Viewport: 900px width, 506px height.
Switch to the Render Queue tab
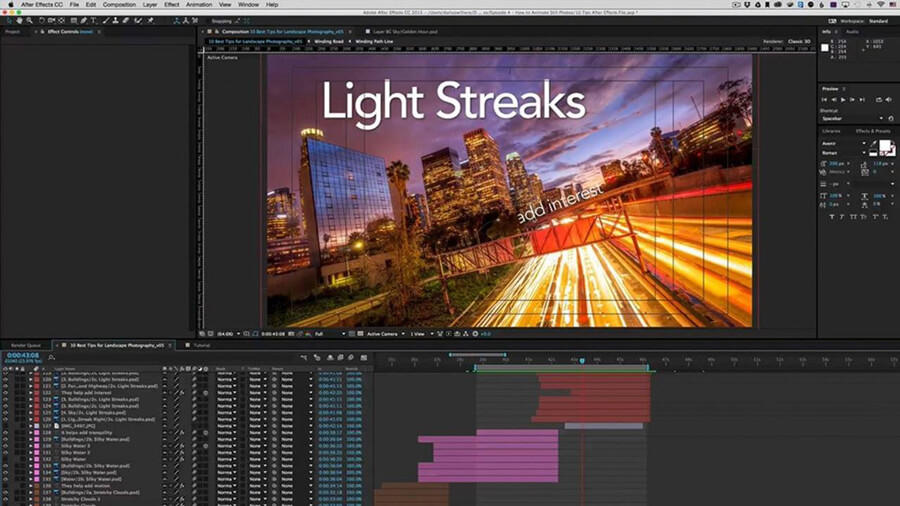tap(26, 345)
